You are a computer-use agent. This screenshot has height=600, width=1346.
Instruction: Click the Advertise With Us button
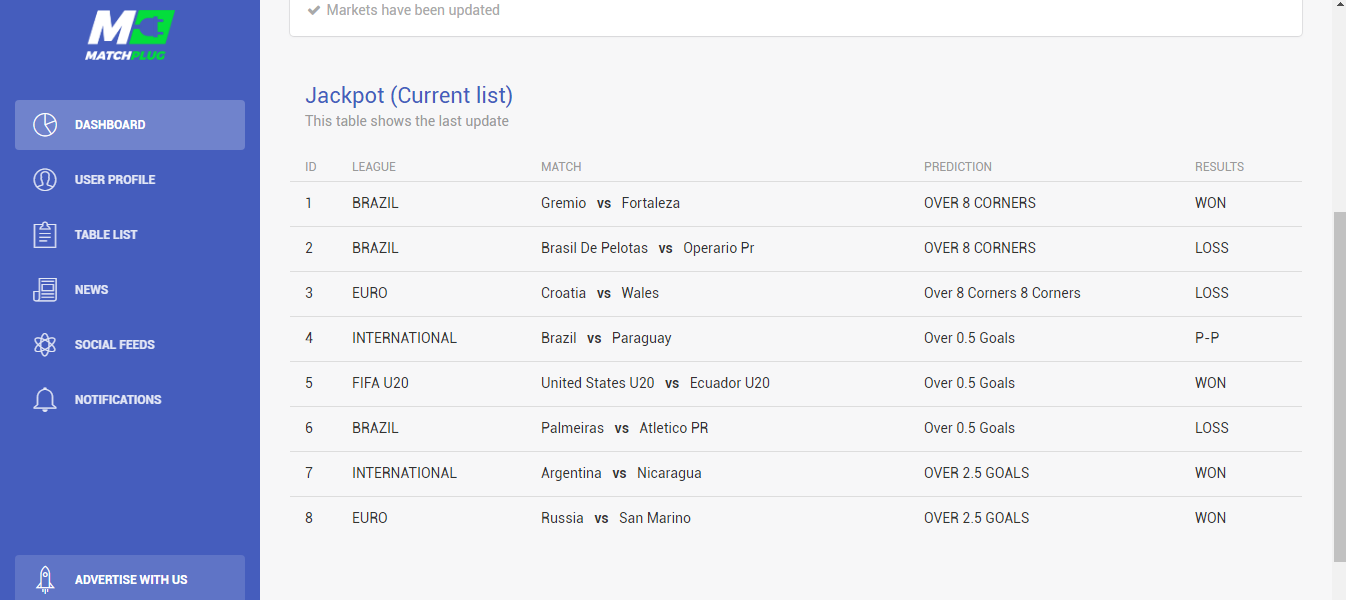pyautogui.click(x=130, y=578)
